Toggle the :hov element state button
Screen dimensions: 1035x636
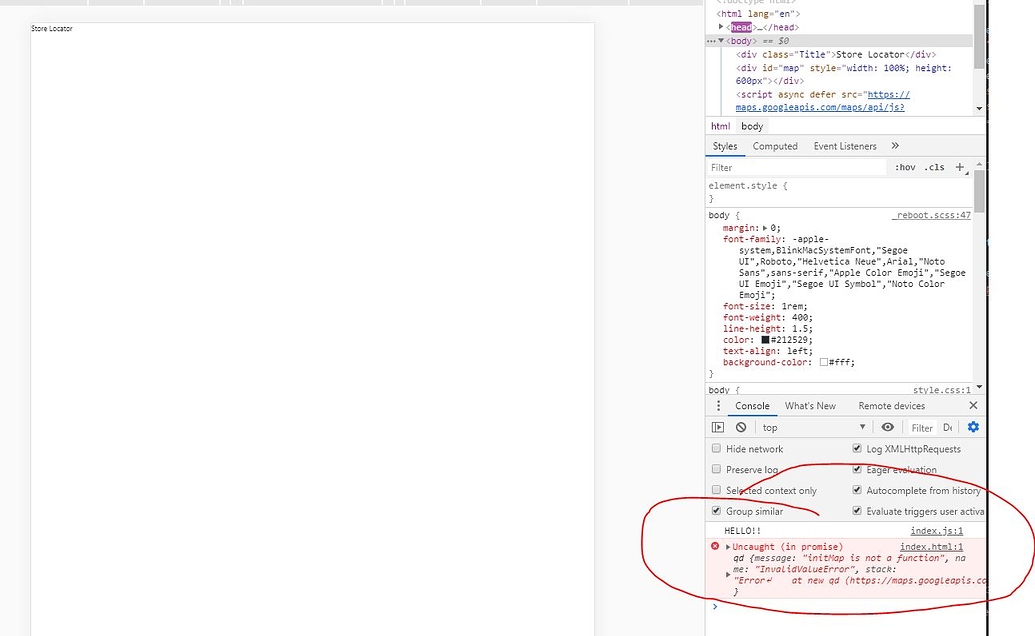point(905,167)
